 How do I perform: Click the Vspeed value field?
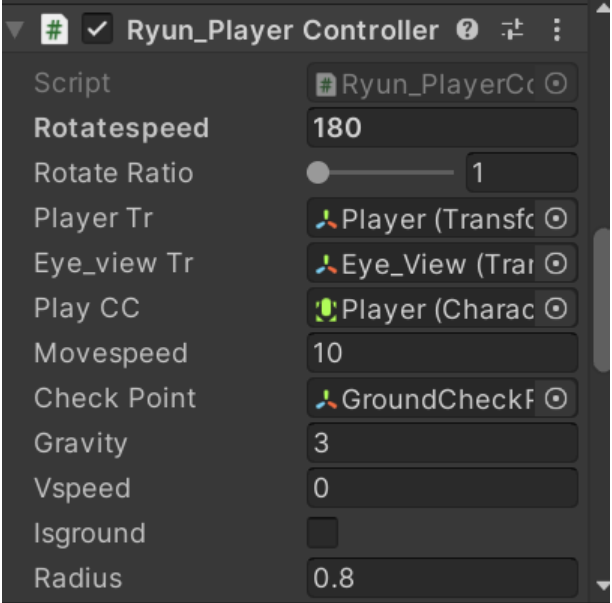pos(442,488)
